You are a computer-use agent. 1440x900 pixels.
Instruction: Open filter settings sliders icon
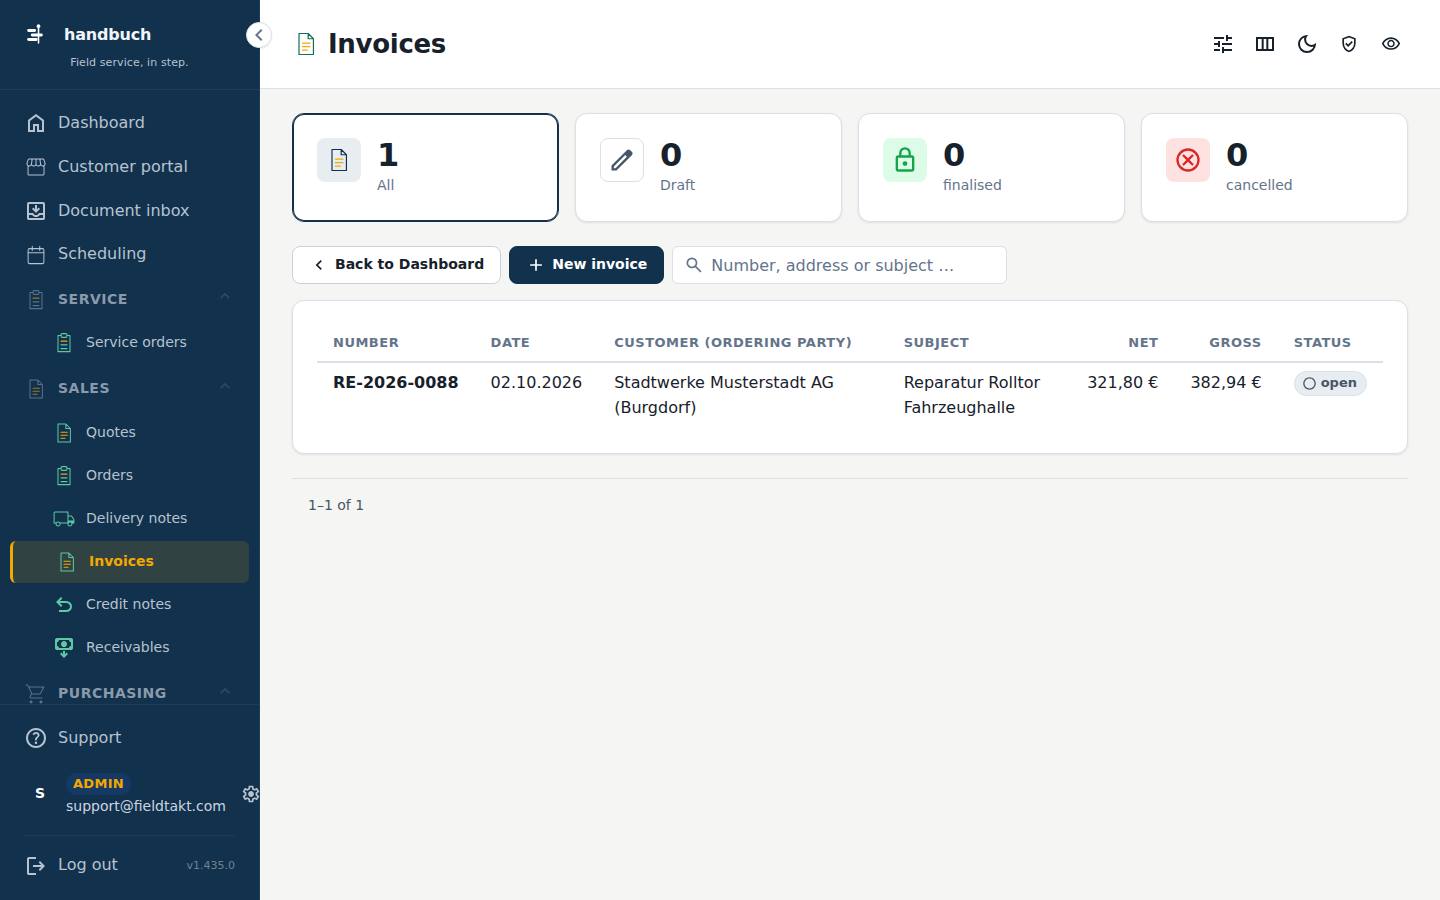tap(1223, 44)
